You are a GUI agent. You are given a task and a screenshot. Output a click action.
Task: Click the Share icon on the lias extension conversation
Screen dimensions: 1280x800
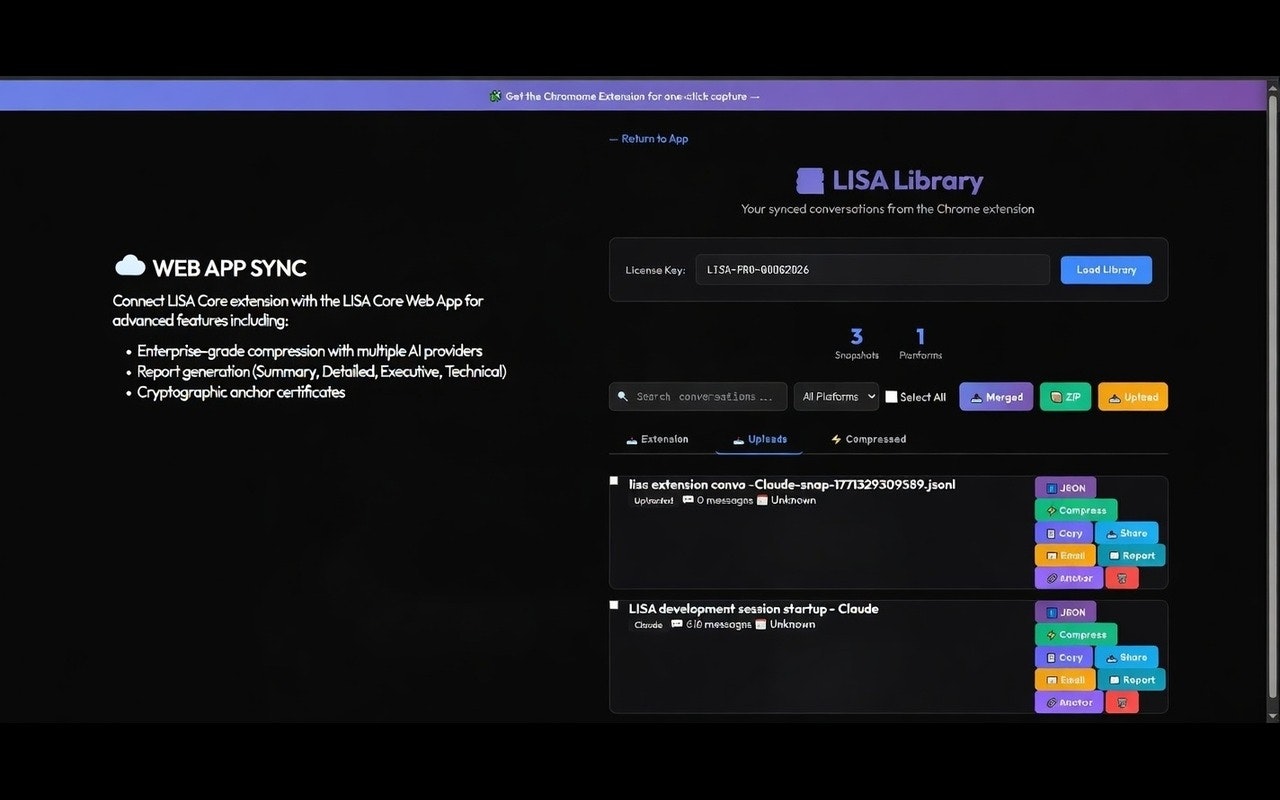pos(1127,533)
